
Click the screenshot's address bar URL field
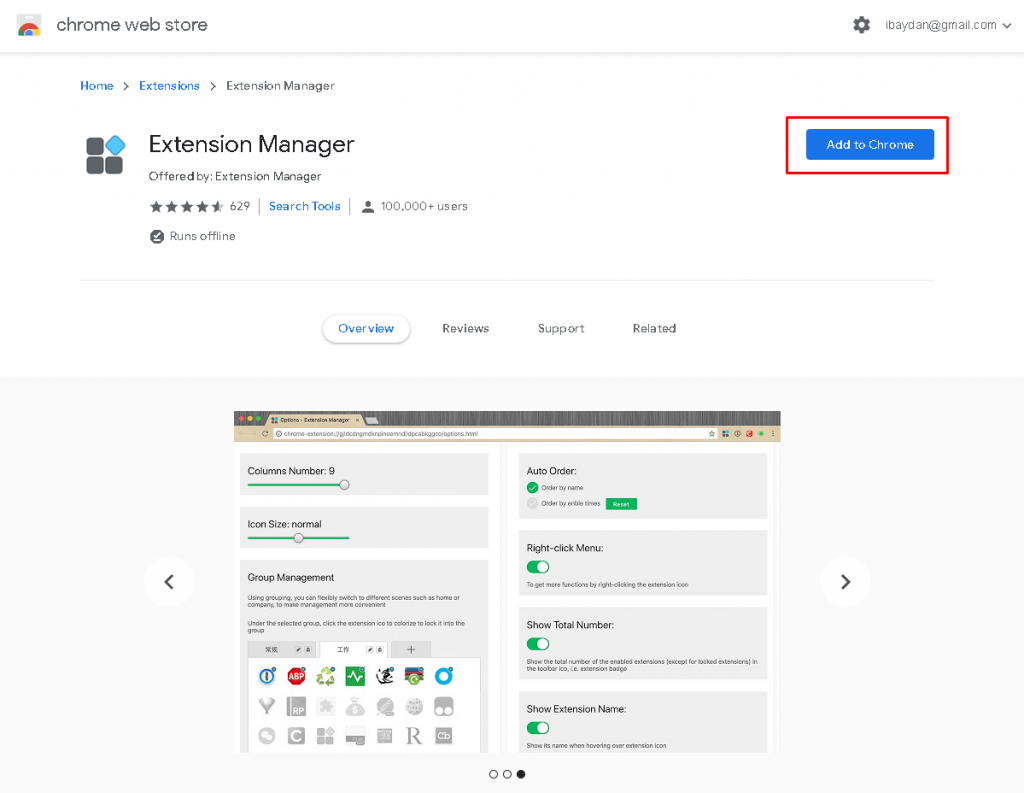tap(495, 433)
